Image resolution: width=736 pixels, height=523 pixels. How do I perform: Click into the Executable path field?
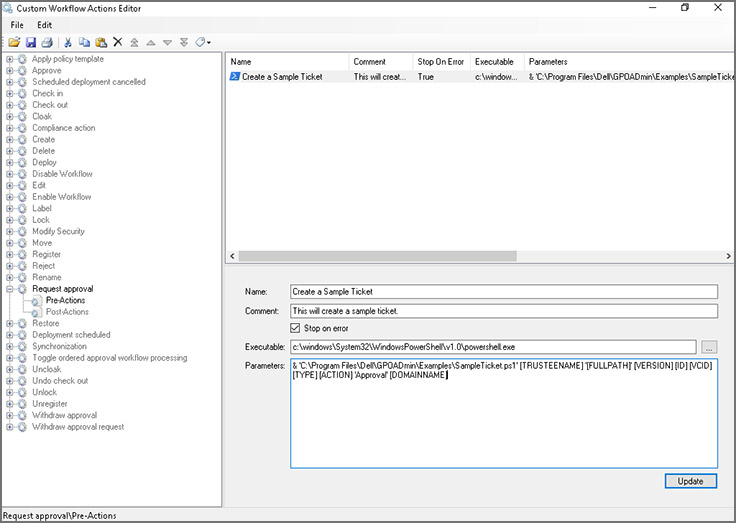[493, 347]
